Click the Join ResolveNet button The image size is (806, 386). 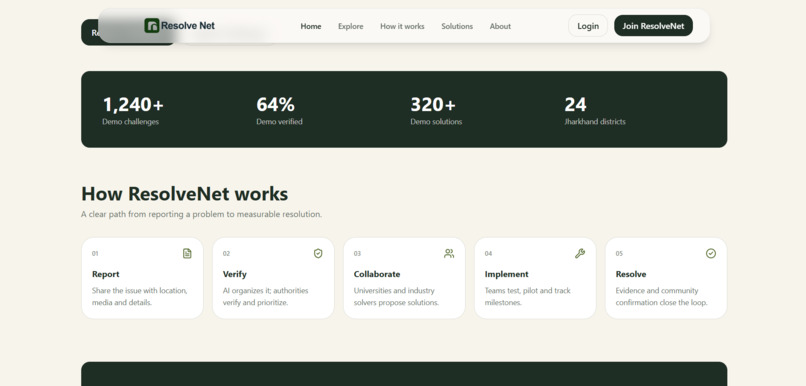click(x=653, y=26)
